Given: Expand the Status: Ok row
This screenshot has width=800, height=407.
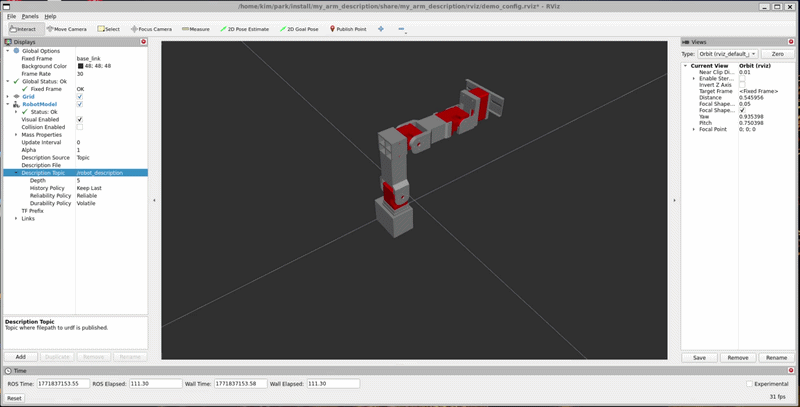Looking at the screenshot, I should (16, 112).
